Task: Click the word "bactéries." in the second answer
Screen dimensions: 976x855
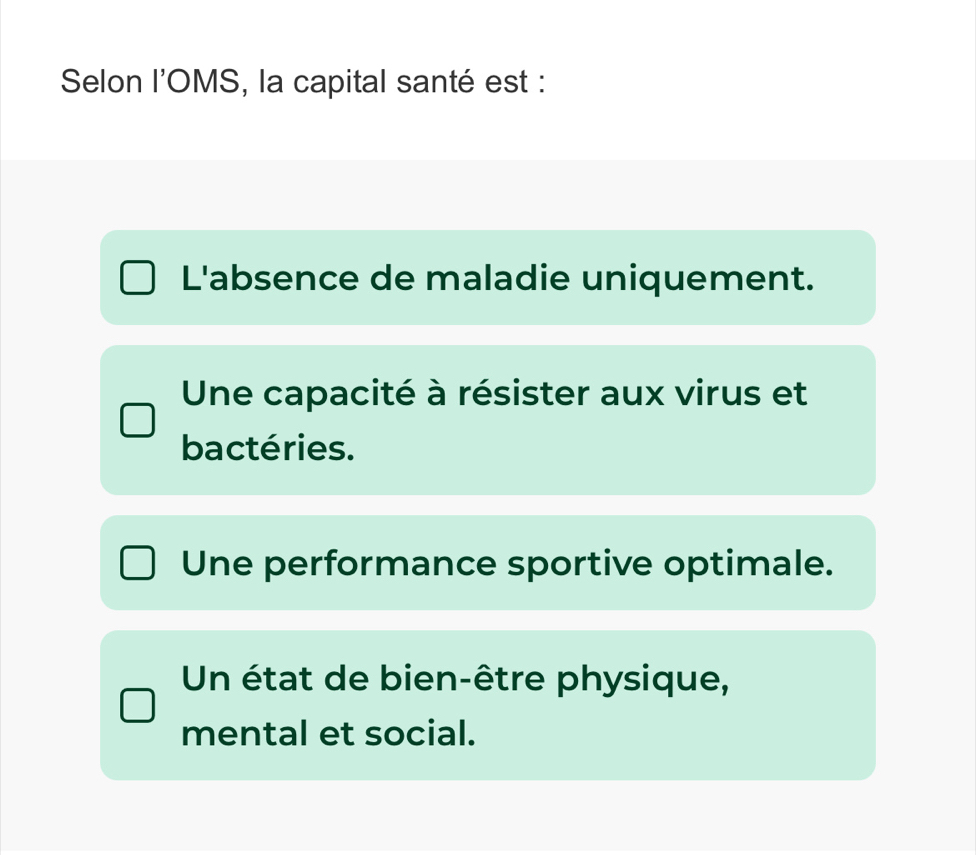Action: click(268, 449)
